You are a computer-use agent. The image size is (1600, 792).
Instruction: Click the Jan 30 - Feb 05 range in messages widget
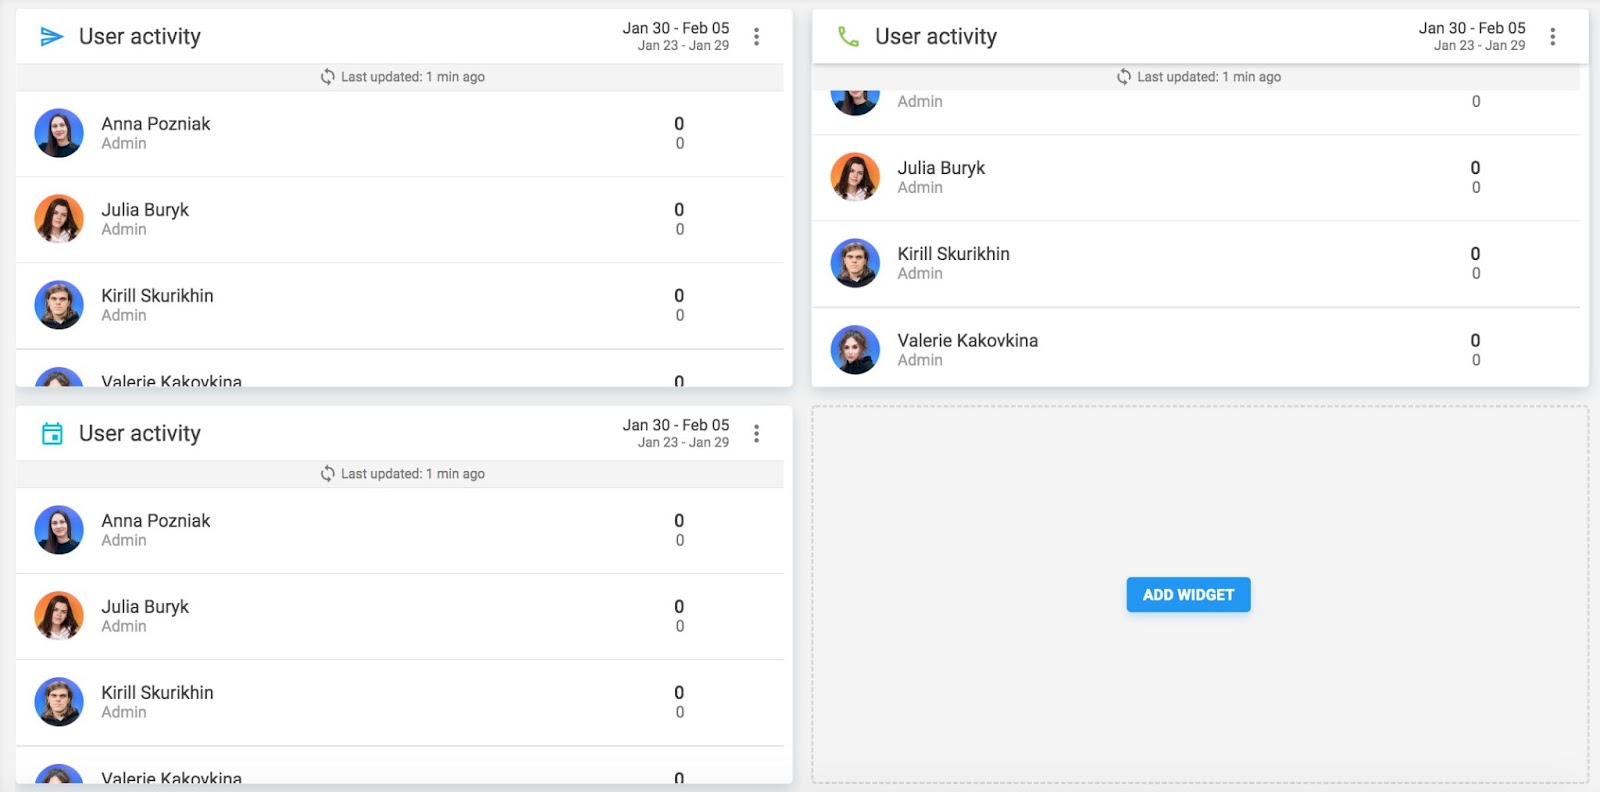click(676, 28)
